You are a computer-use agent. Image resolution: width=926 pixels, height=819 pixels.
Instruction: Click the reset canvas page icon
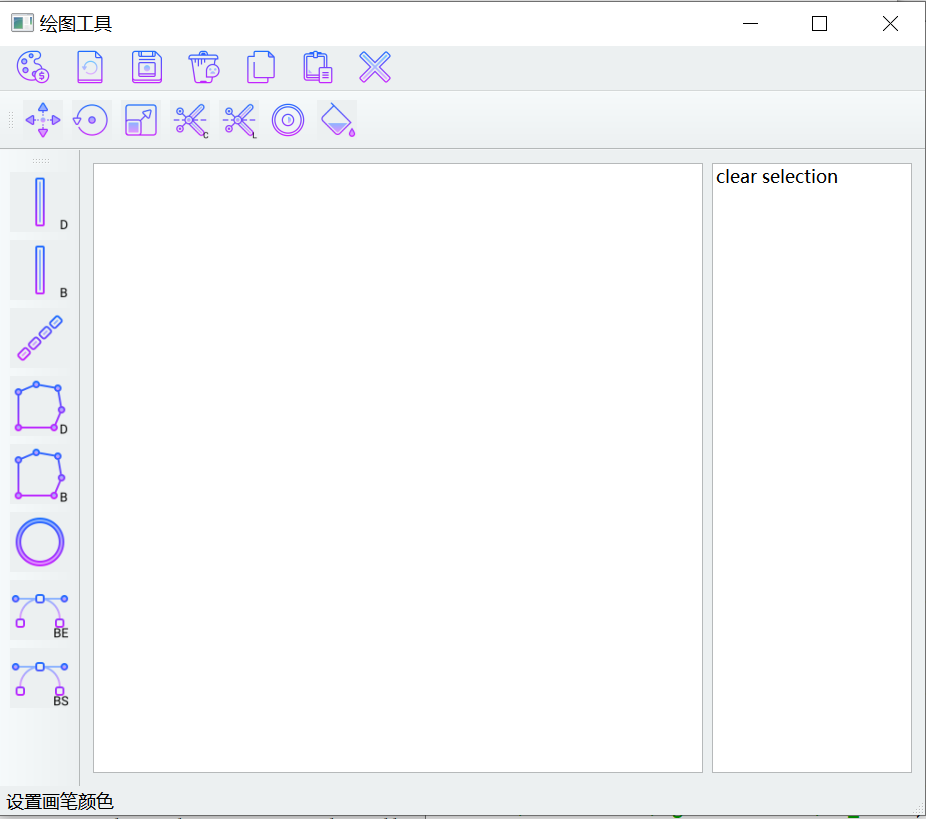(x=90, y=67)
